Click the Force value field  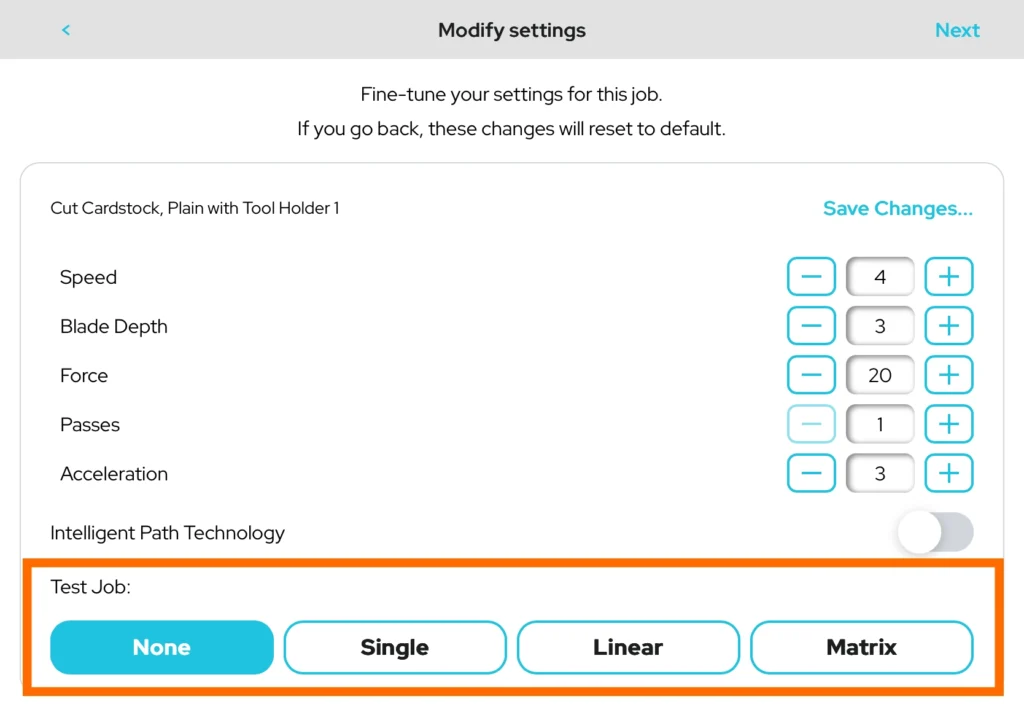click(x=880, y=375)
